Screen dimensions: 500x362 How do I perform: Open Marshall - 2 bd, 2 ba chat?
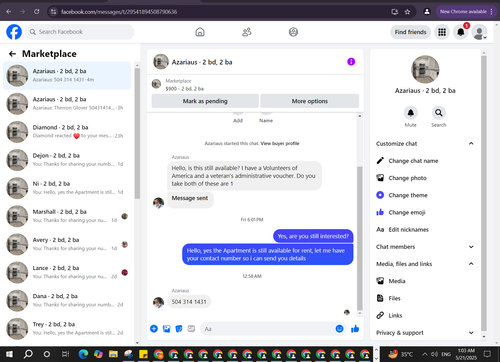67,216
